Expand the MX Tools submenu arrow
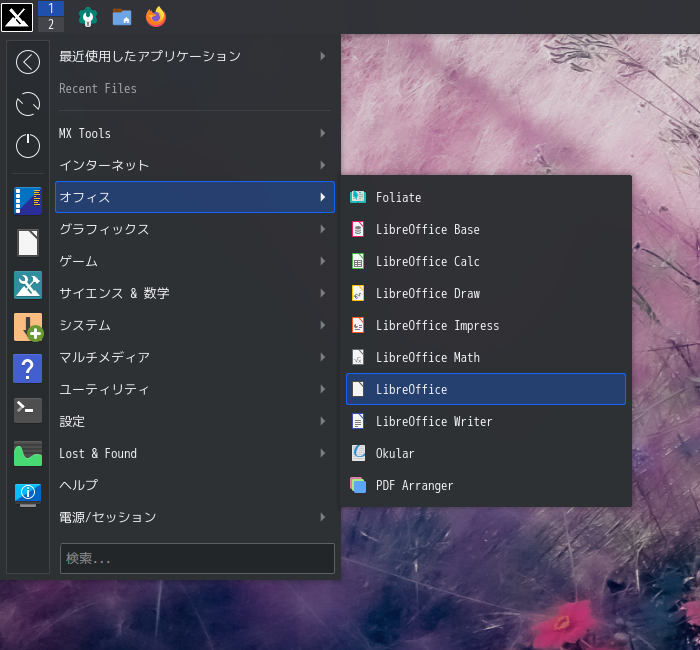 pos(323,133)
